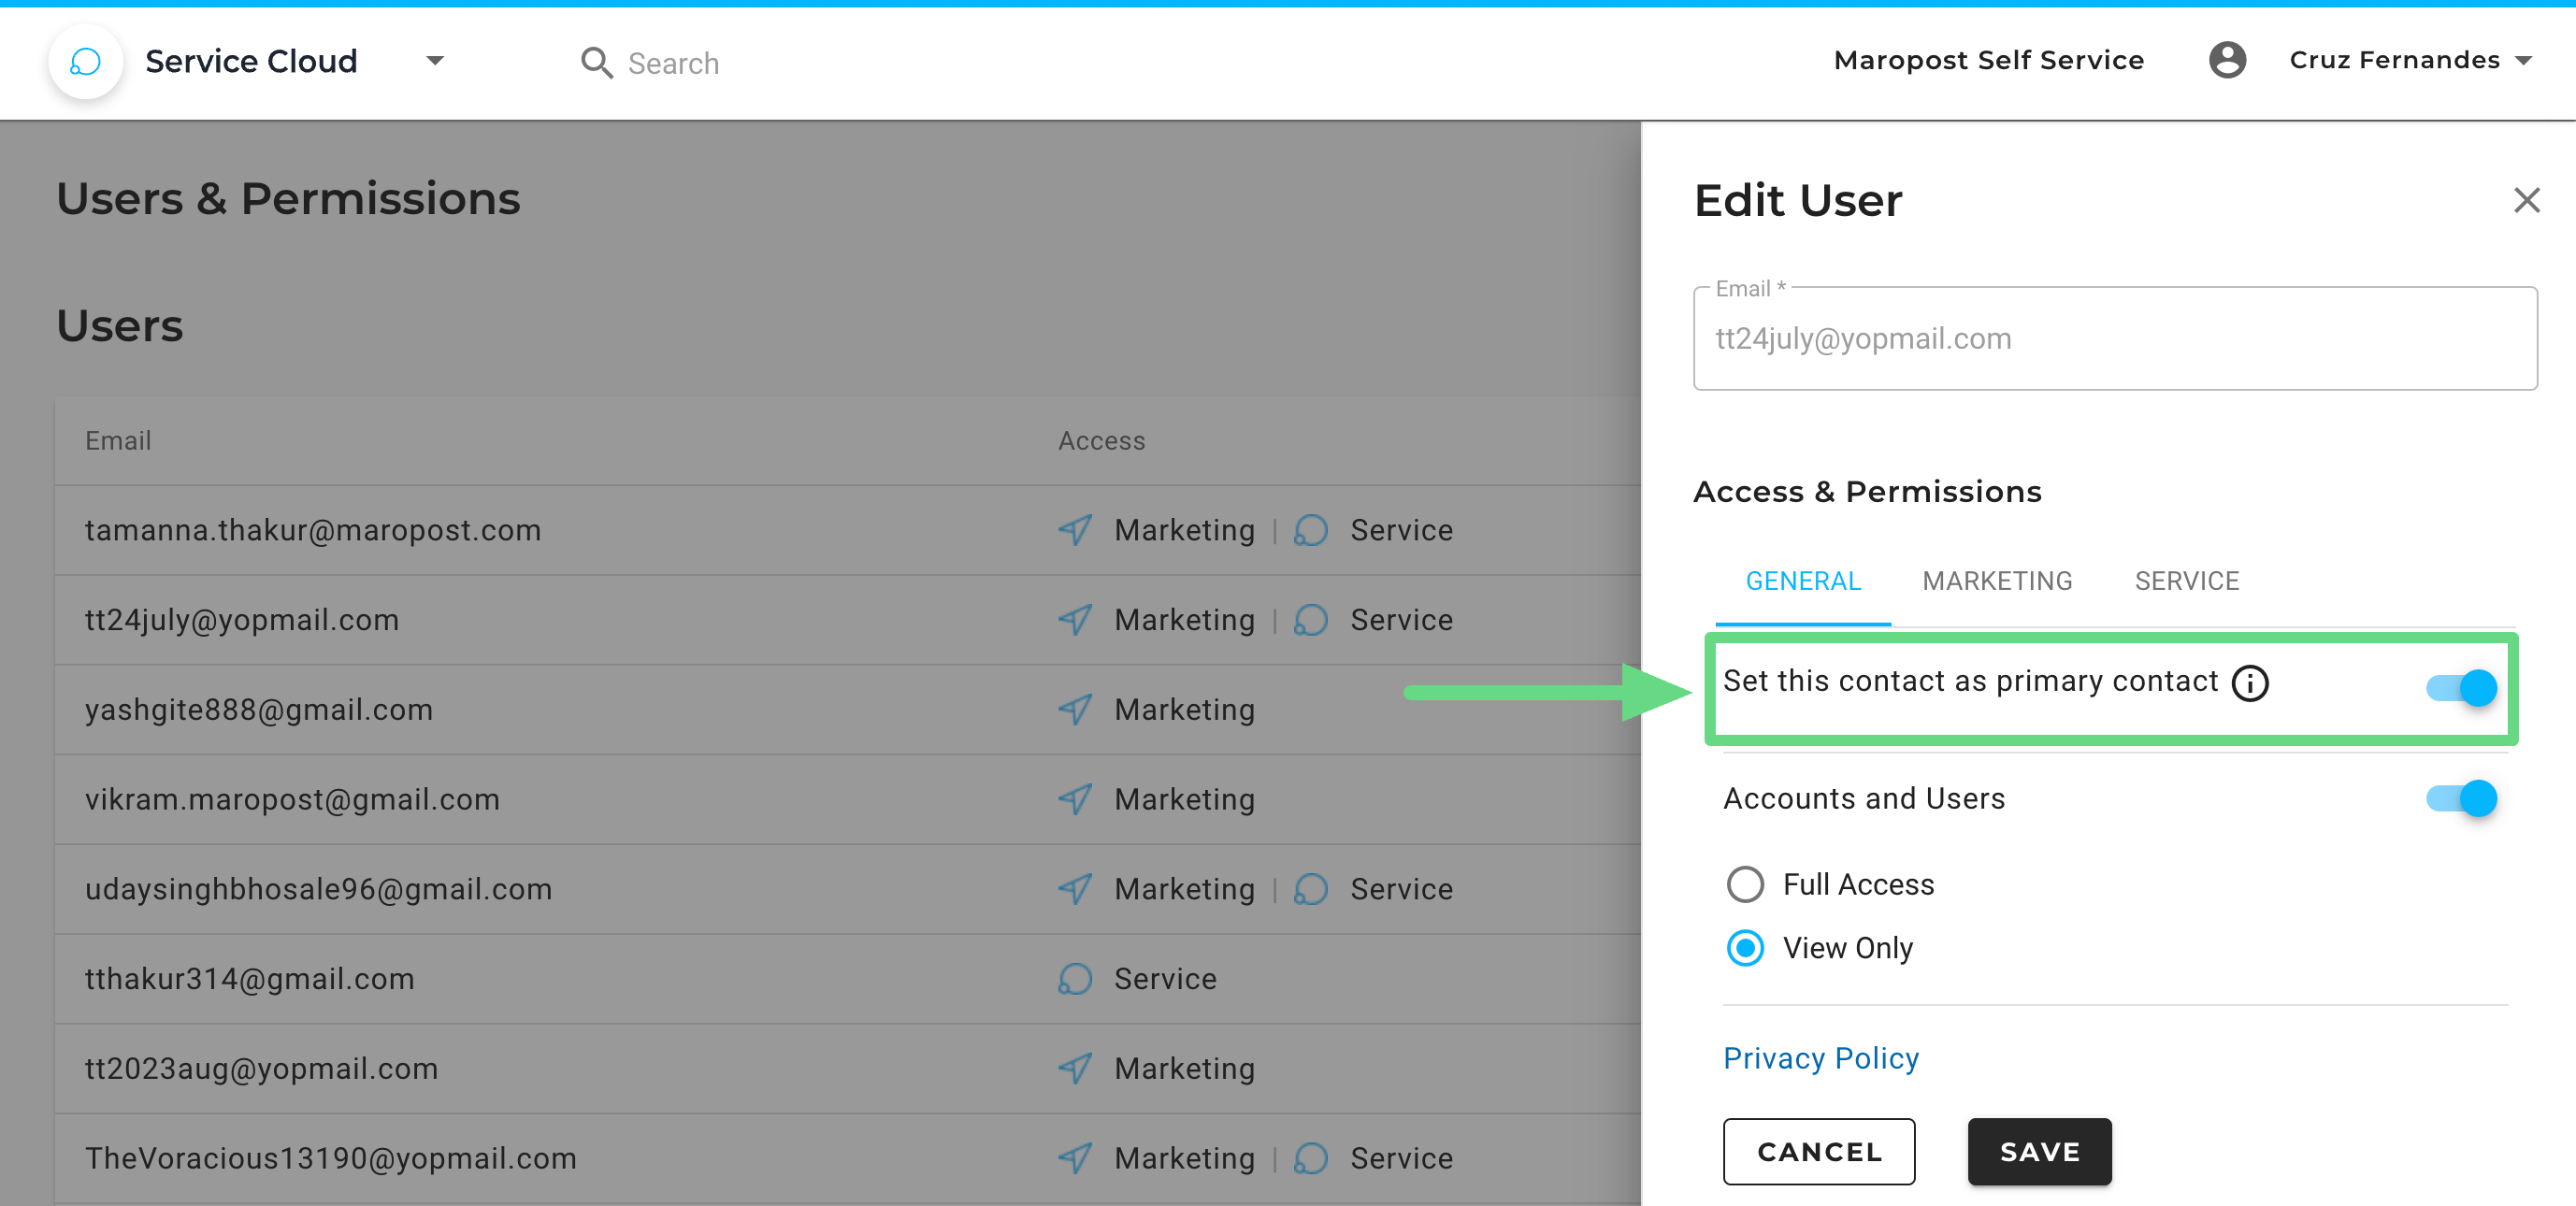Click the primary contact info icon
The image size is (2576, 1206).
[x=2249, y=684]
